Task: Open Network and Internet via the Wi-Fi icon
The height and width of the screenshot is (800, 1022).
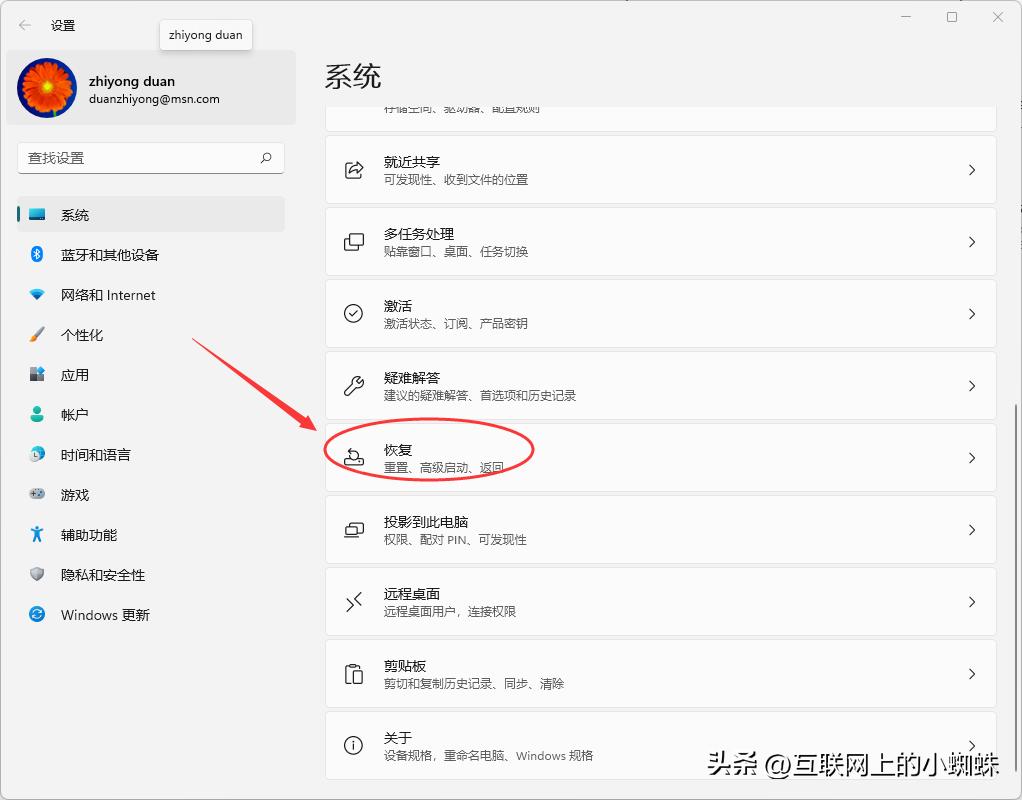Action: tap(37, 295)
